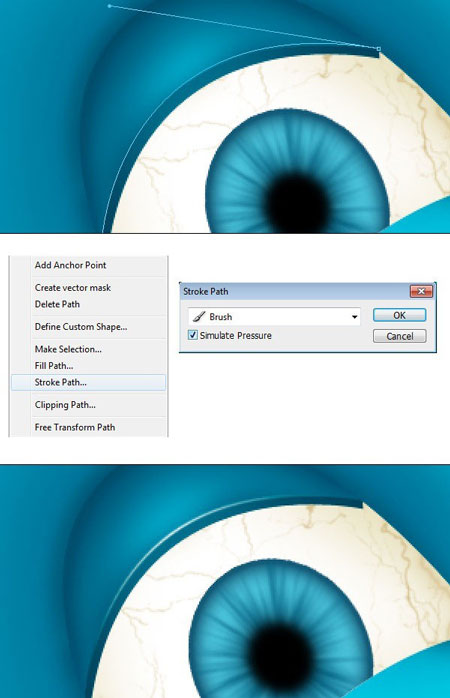The width and height of the screenshot is (450, 698).
Task: Click the highlighted Stroke Path... entry
Action: (88, 382)
